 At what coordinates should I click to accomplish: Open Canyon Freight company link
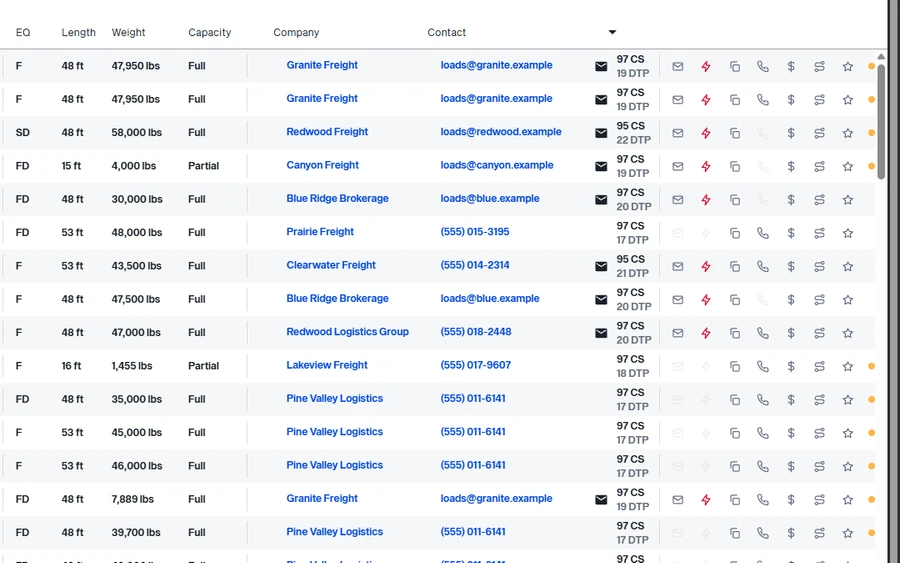323,165
